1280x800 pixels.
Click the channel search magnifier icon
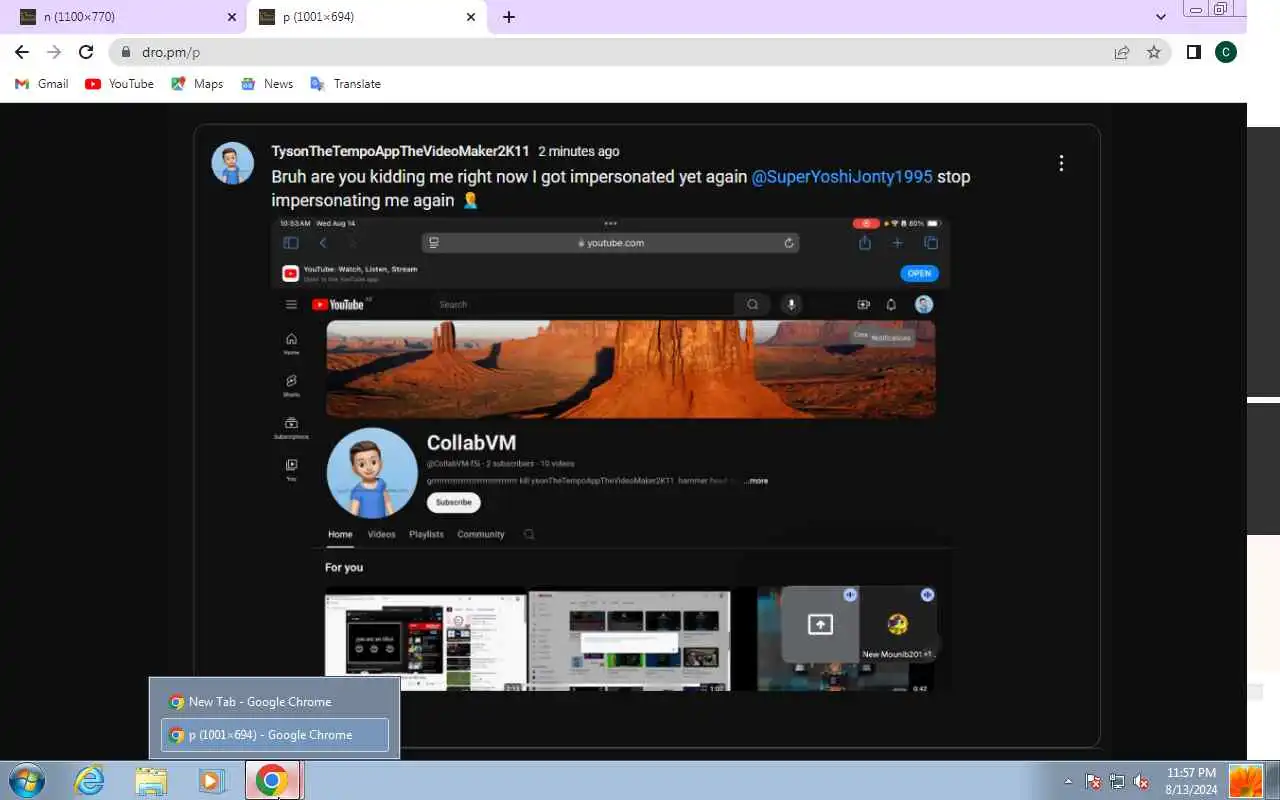[x=529, y=534]
